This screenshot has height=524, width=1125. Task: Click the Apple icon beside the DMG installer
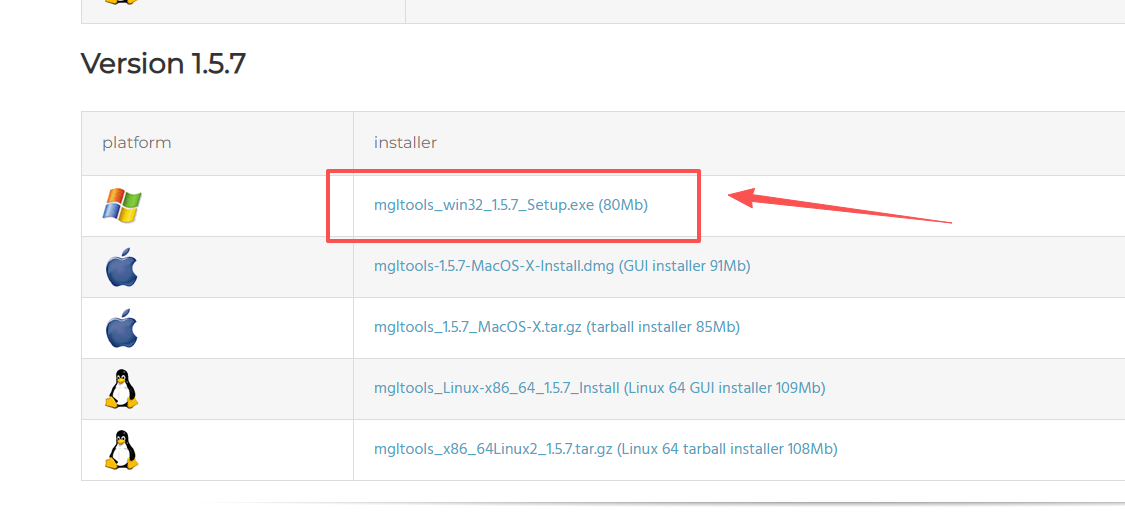[x=121, y=267]
